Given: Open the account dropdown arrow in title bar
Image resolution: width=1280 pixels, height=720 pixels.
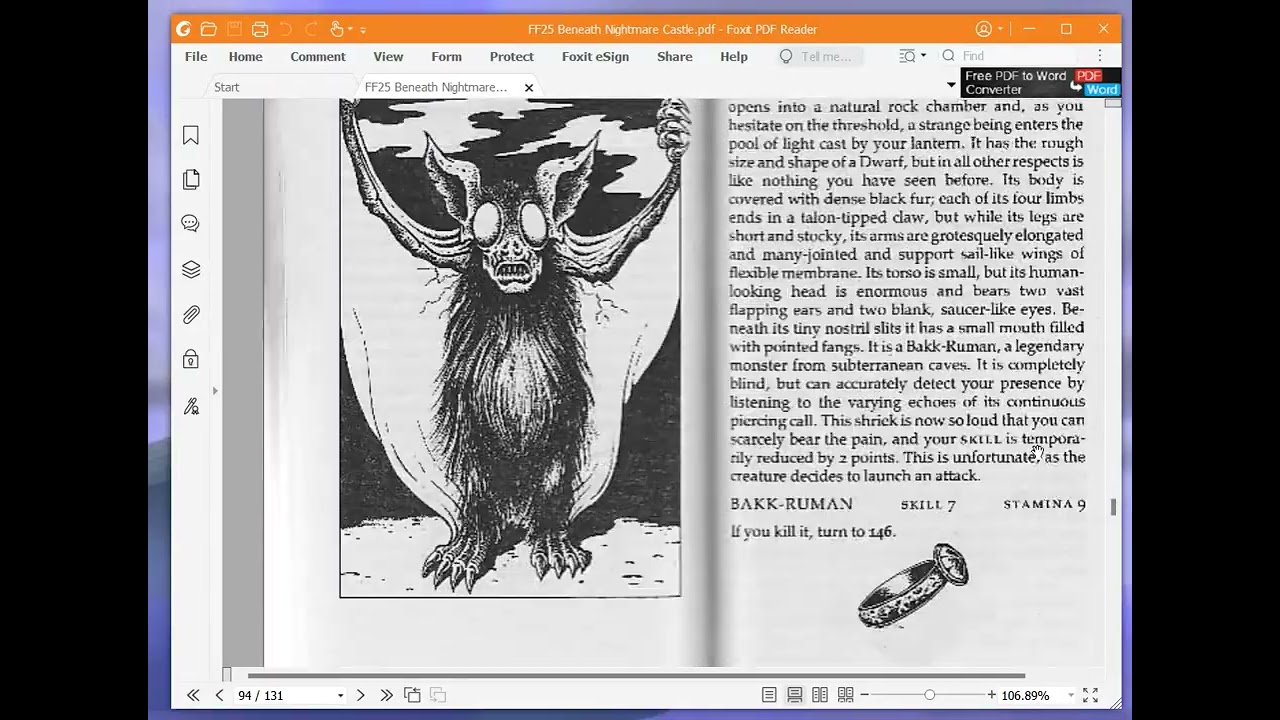Looking at the screenshot, I should coord(1002,30).
